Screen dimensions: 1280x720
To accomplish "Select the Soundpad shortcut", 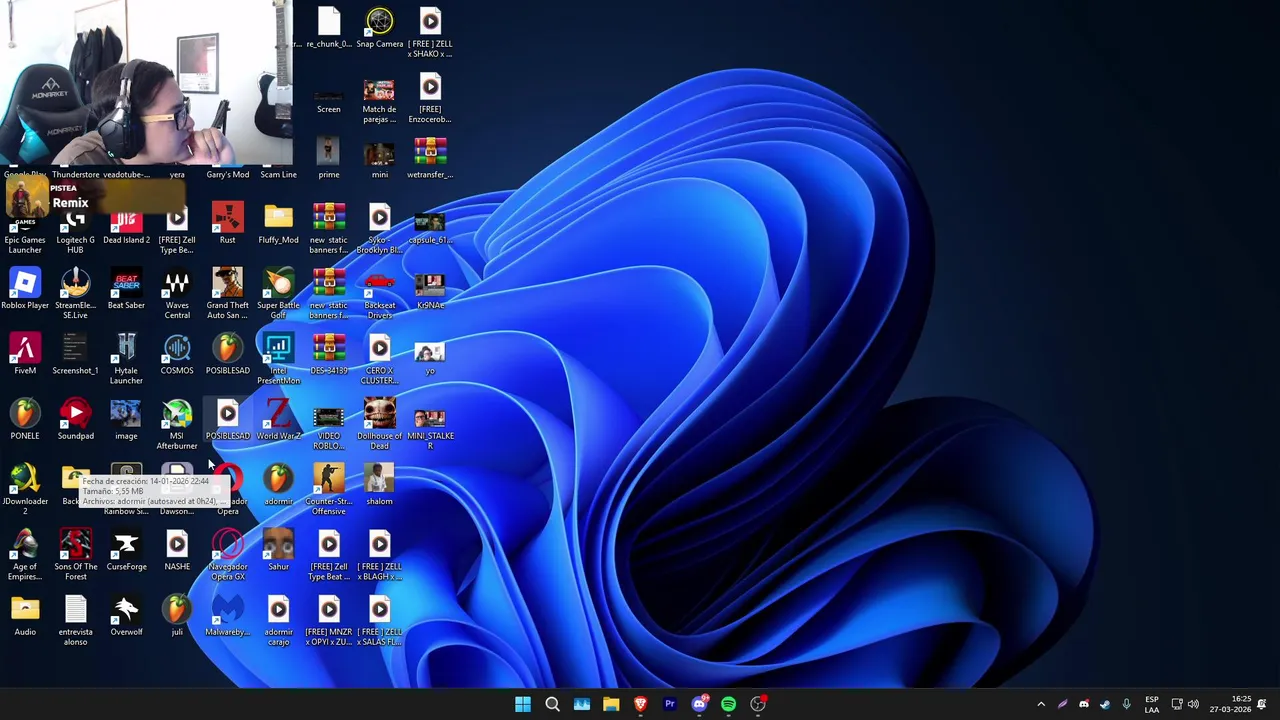I will pos(75,420).
